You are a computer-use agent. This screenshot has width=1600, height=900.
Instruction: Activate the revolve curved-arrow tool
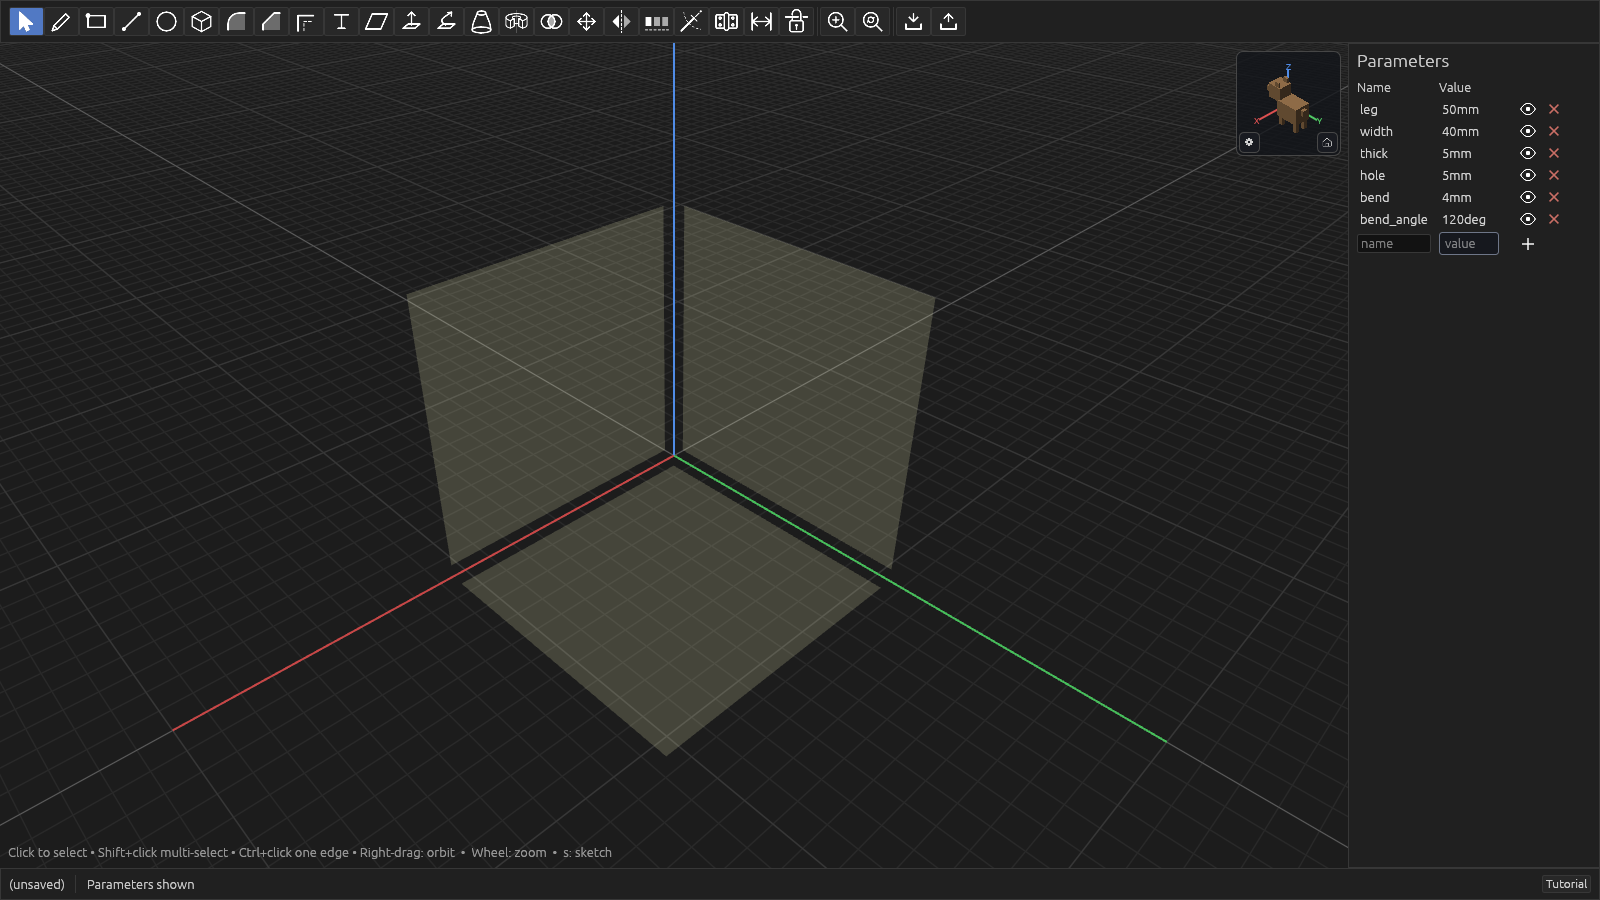446,21
